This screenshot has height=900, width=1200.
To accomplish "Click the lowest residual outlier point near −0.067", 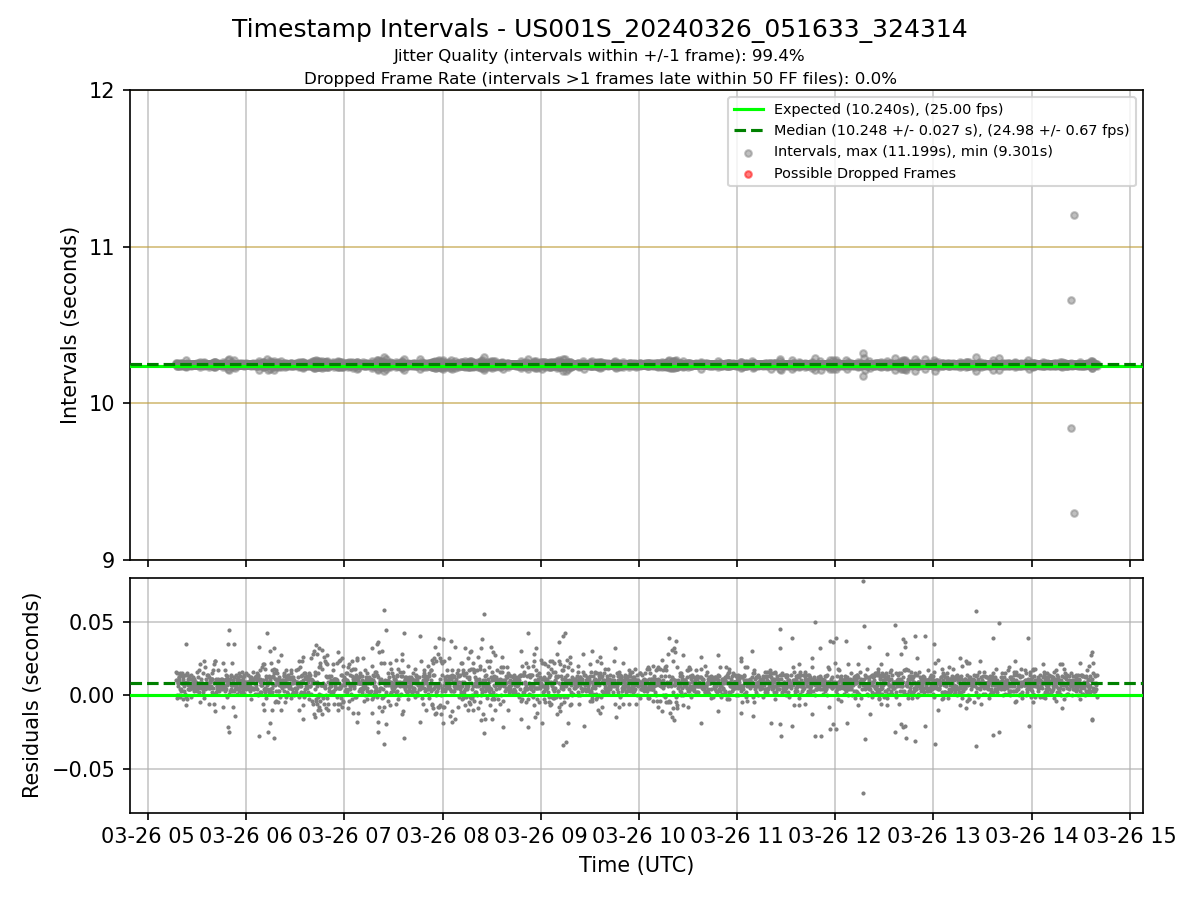I will pyautogui.click(x=863, y=793).
